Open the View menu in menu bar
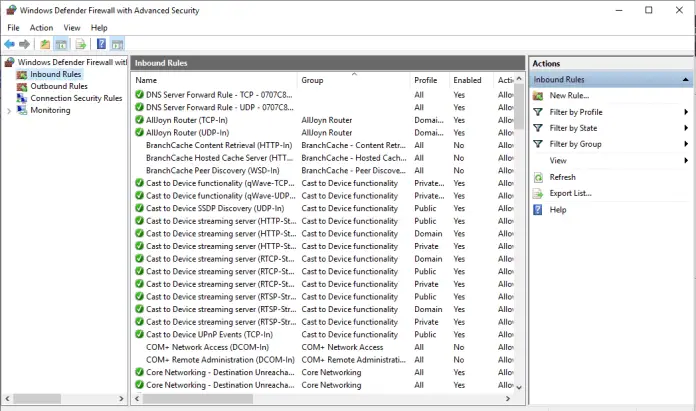This screenshot has width=696, height=411. tap(71, 28)
